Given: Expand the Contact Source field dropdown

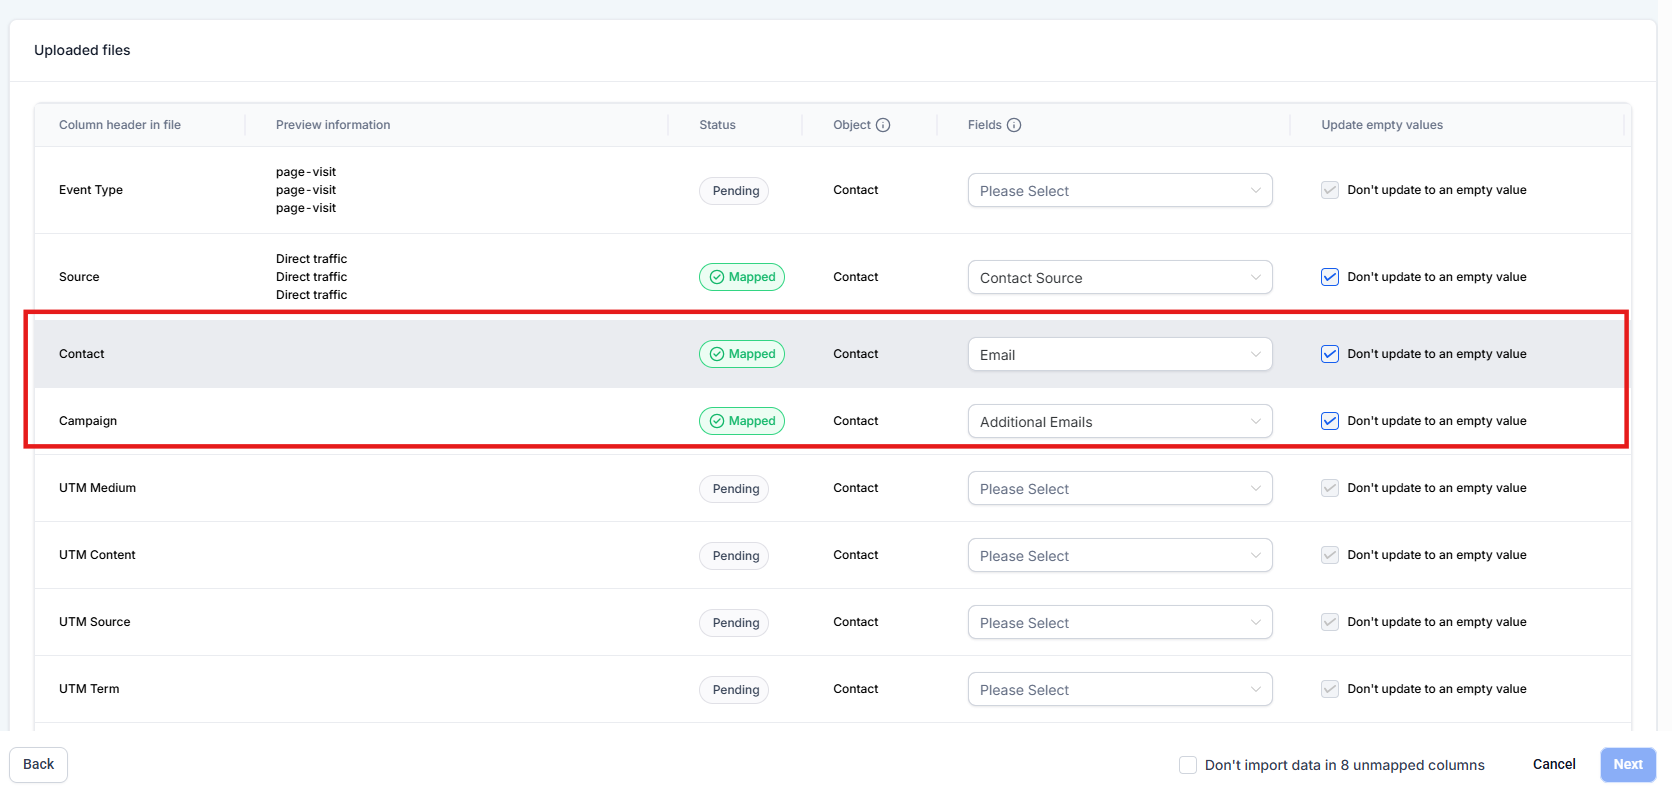Looking at the screenshot, I should click(1119, 278).
